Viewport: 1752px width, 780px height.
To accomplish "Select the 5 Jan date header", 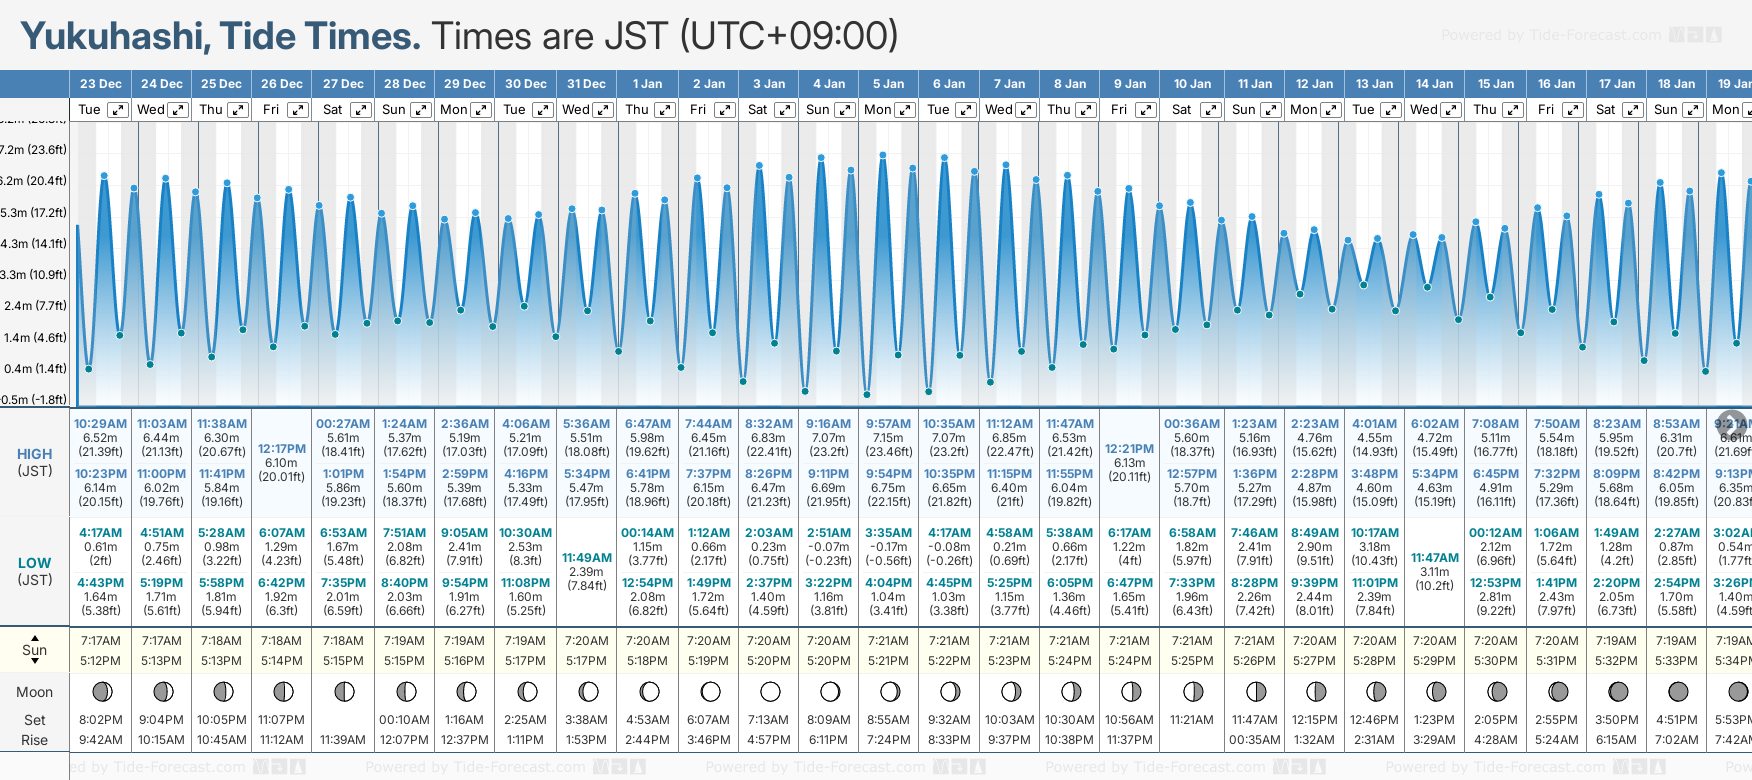I will [x=889, y=84].
